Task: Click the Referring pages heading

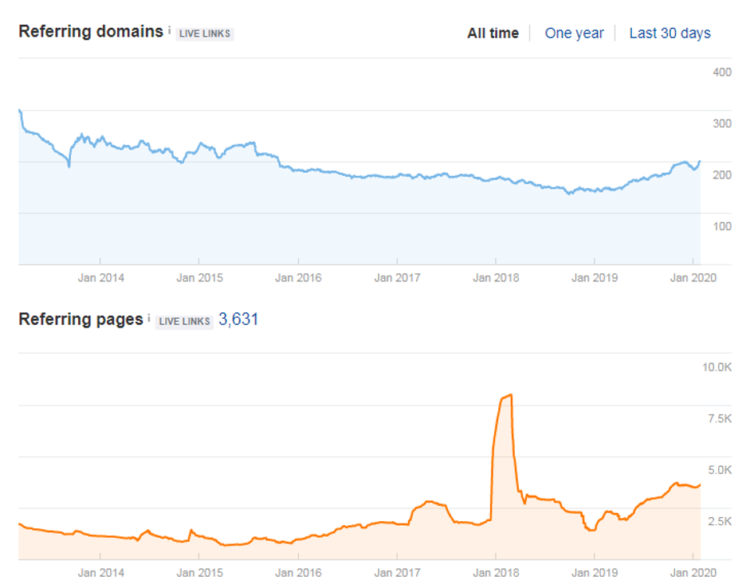Action: pos(81,319)
